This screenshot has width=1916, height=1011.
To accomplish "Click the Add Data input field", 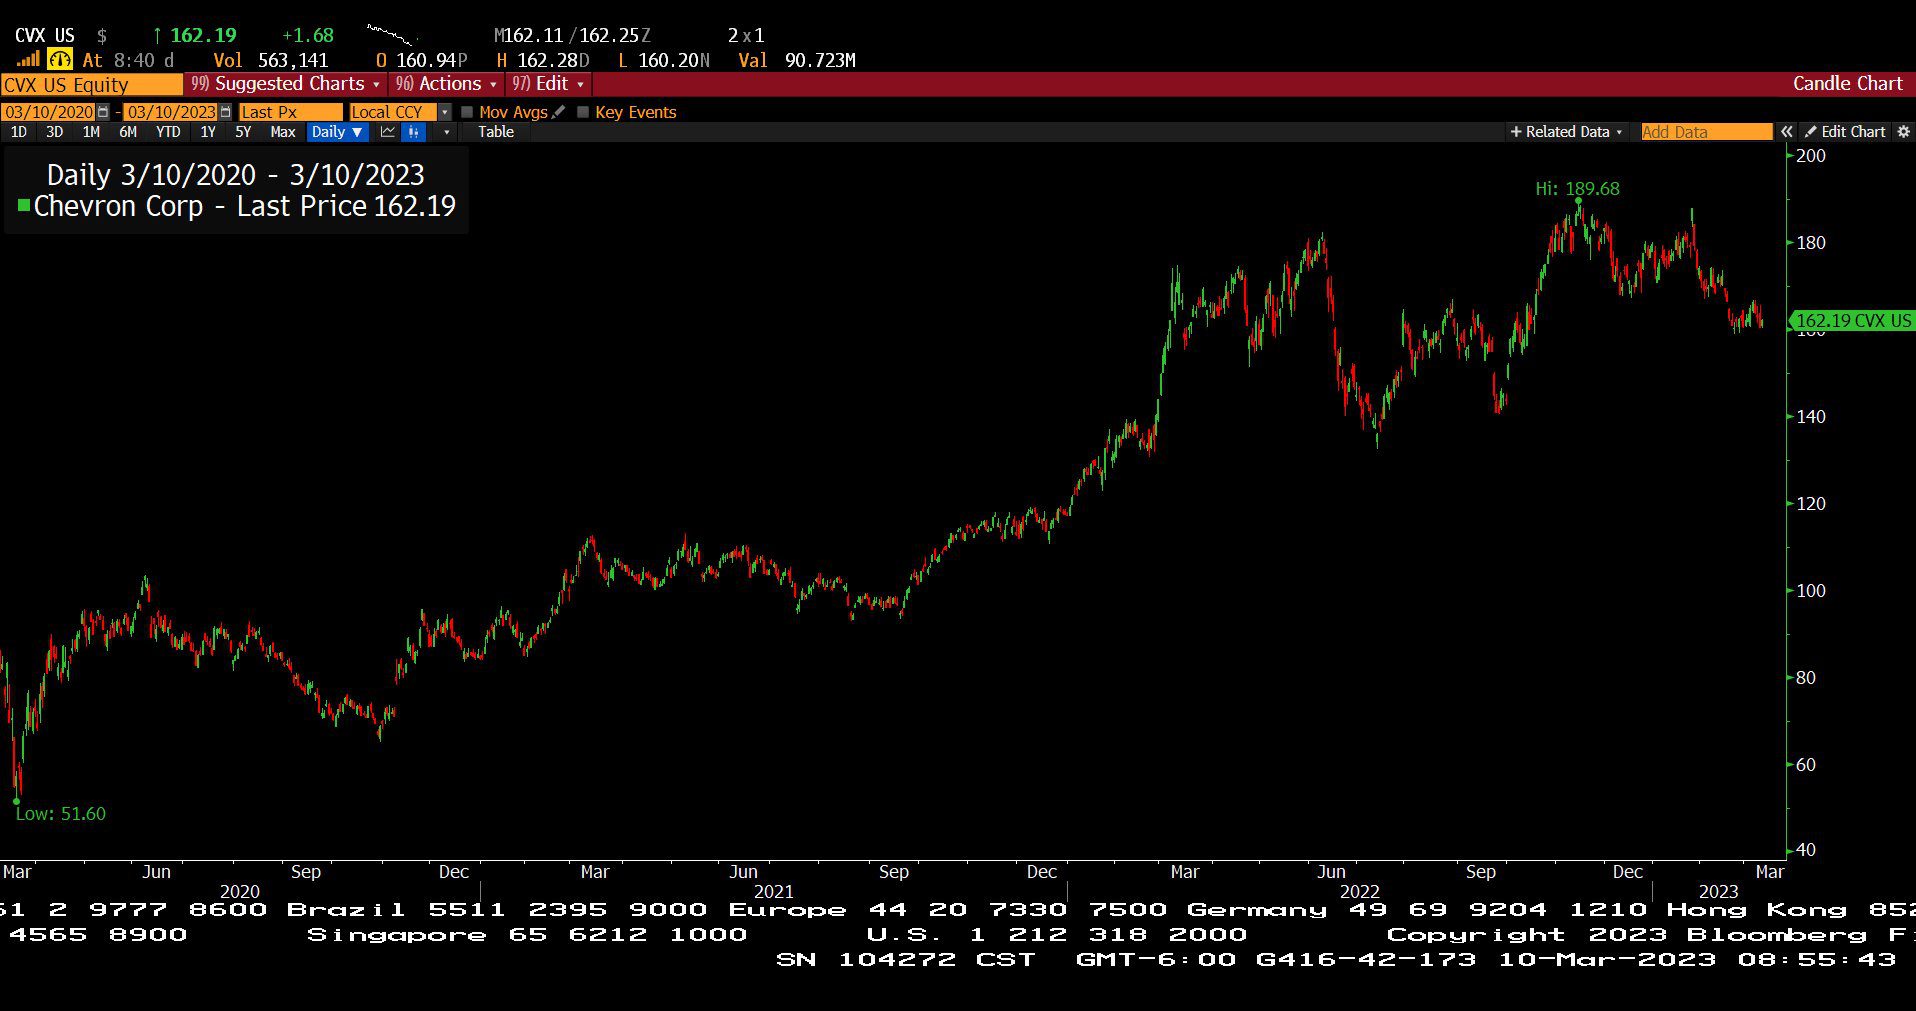I will pyautogui.click(x=1706, y=132).
